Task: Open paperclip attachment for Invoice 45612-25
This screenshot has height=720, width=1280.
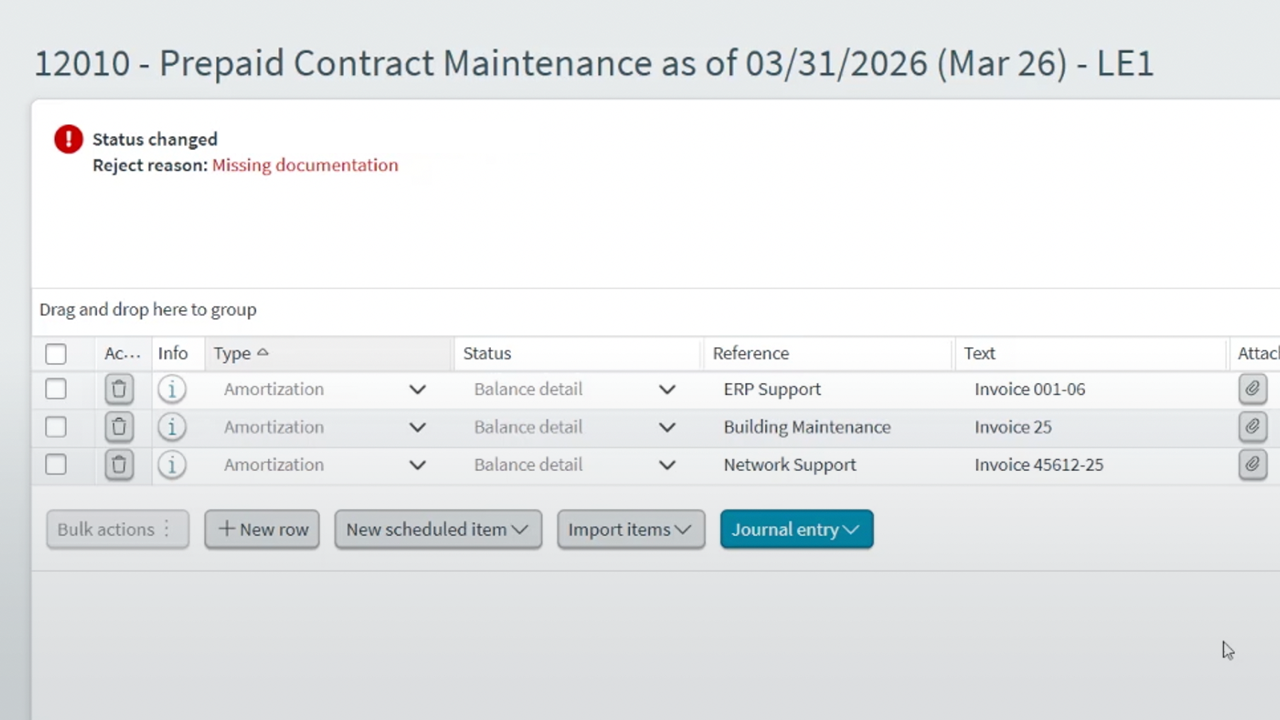Action: tap(1252, 465)
